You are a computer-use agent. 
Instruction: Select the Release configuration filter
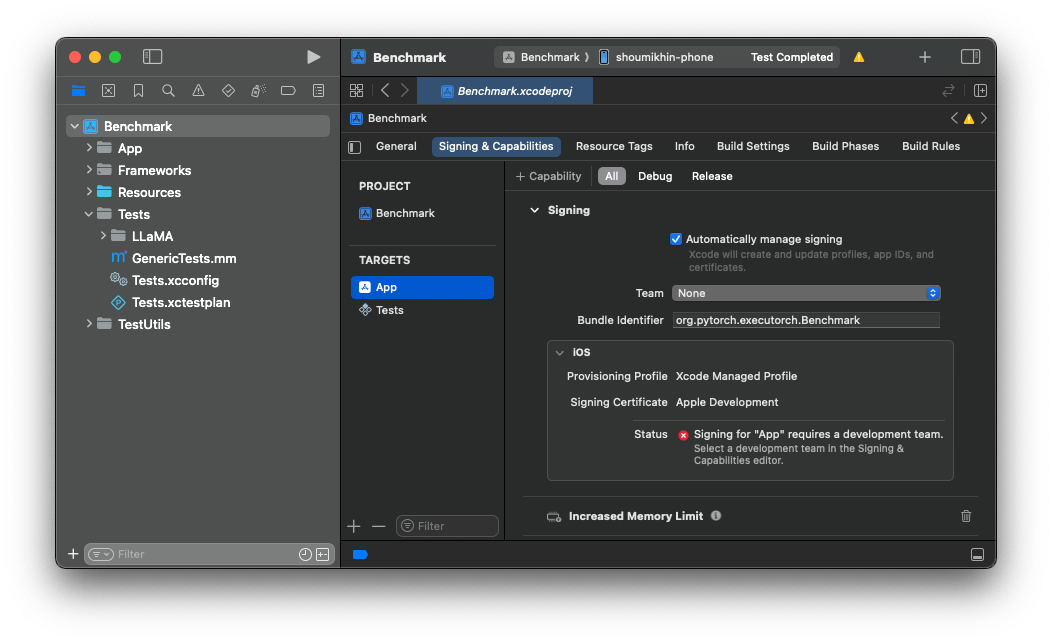point(711,176)
